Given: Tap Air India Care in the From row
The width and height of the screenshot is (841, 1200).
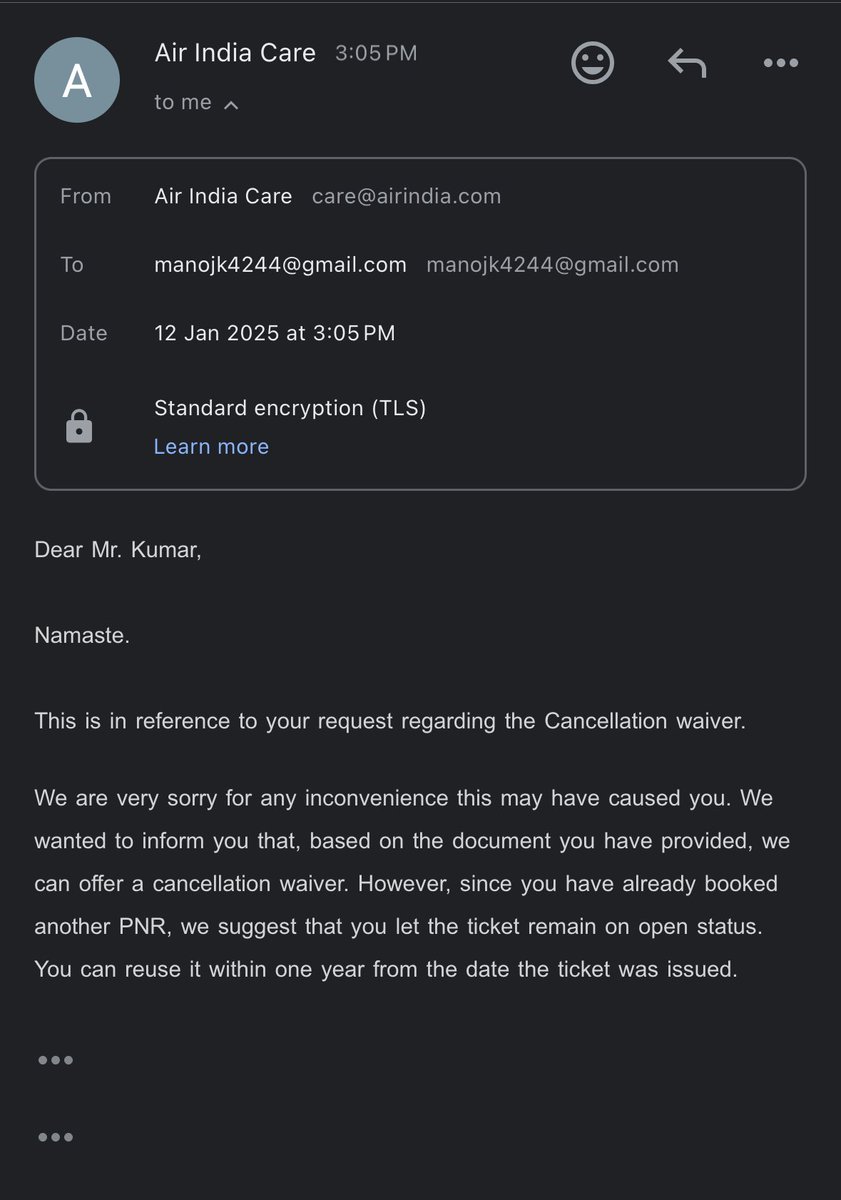Looking at the screenshot, I should coord(223,196).
